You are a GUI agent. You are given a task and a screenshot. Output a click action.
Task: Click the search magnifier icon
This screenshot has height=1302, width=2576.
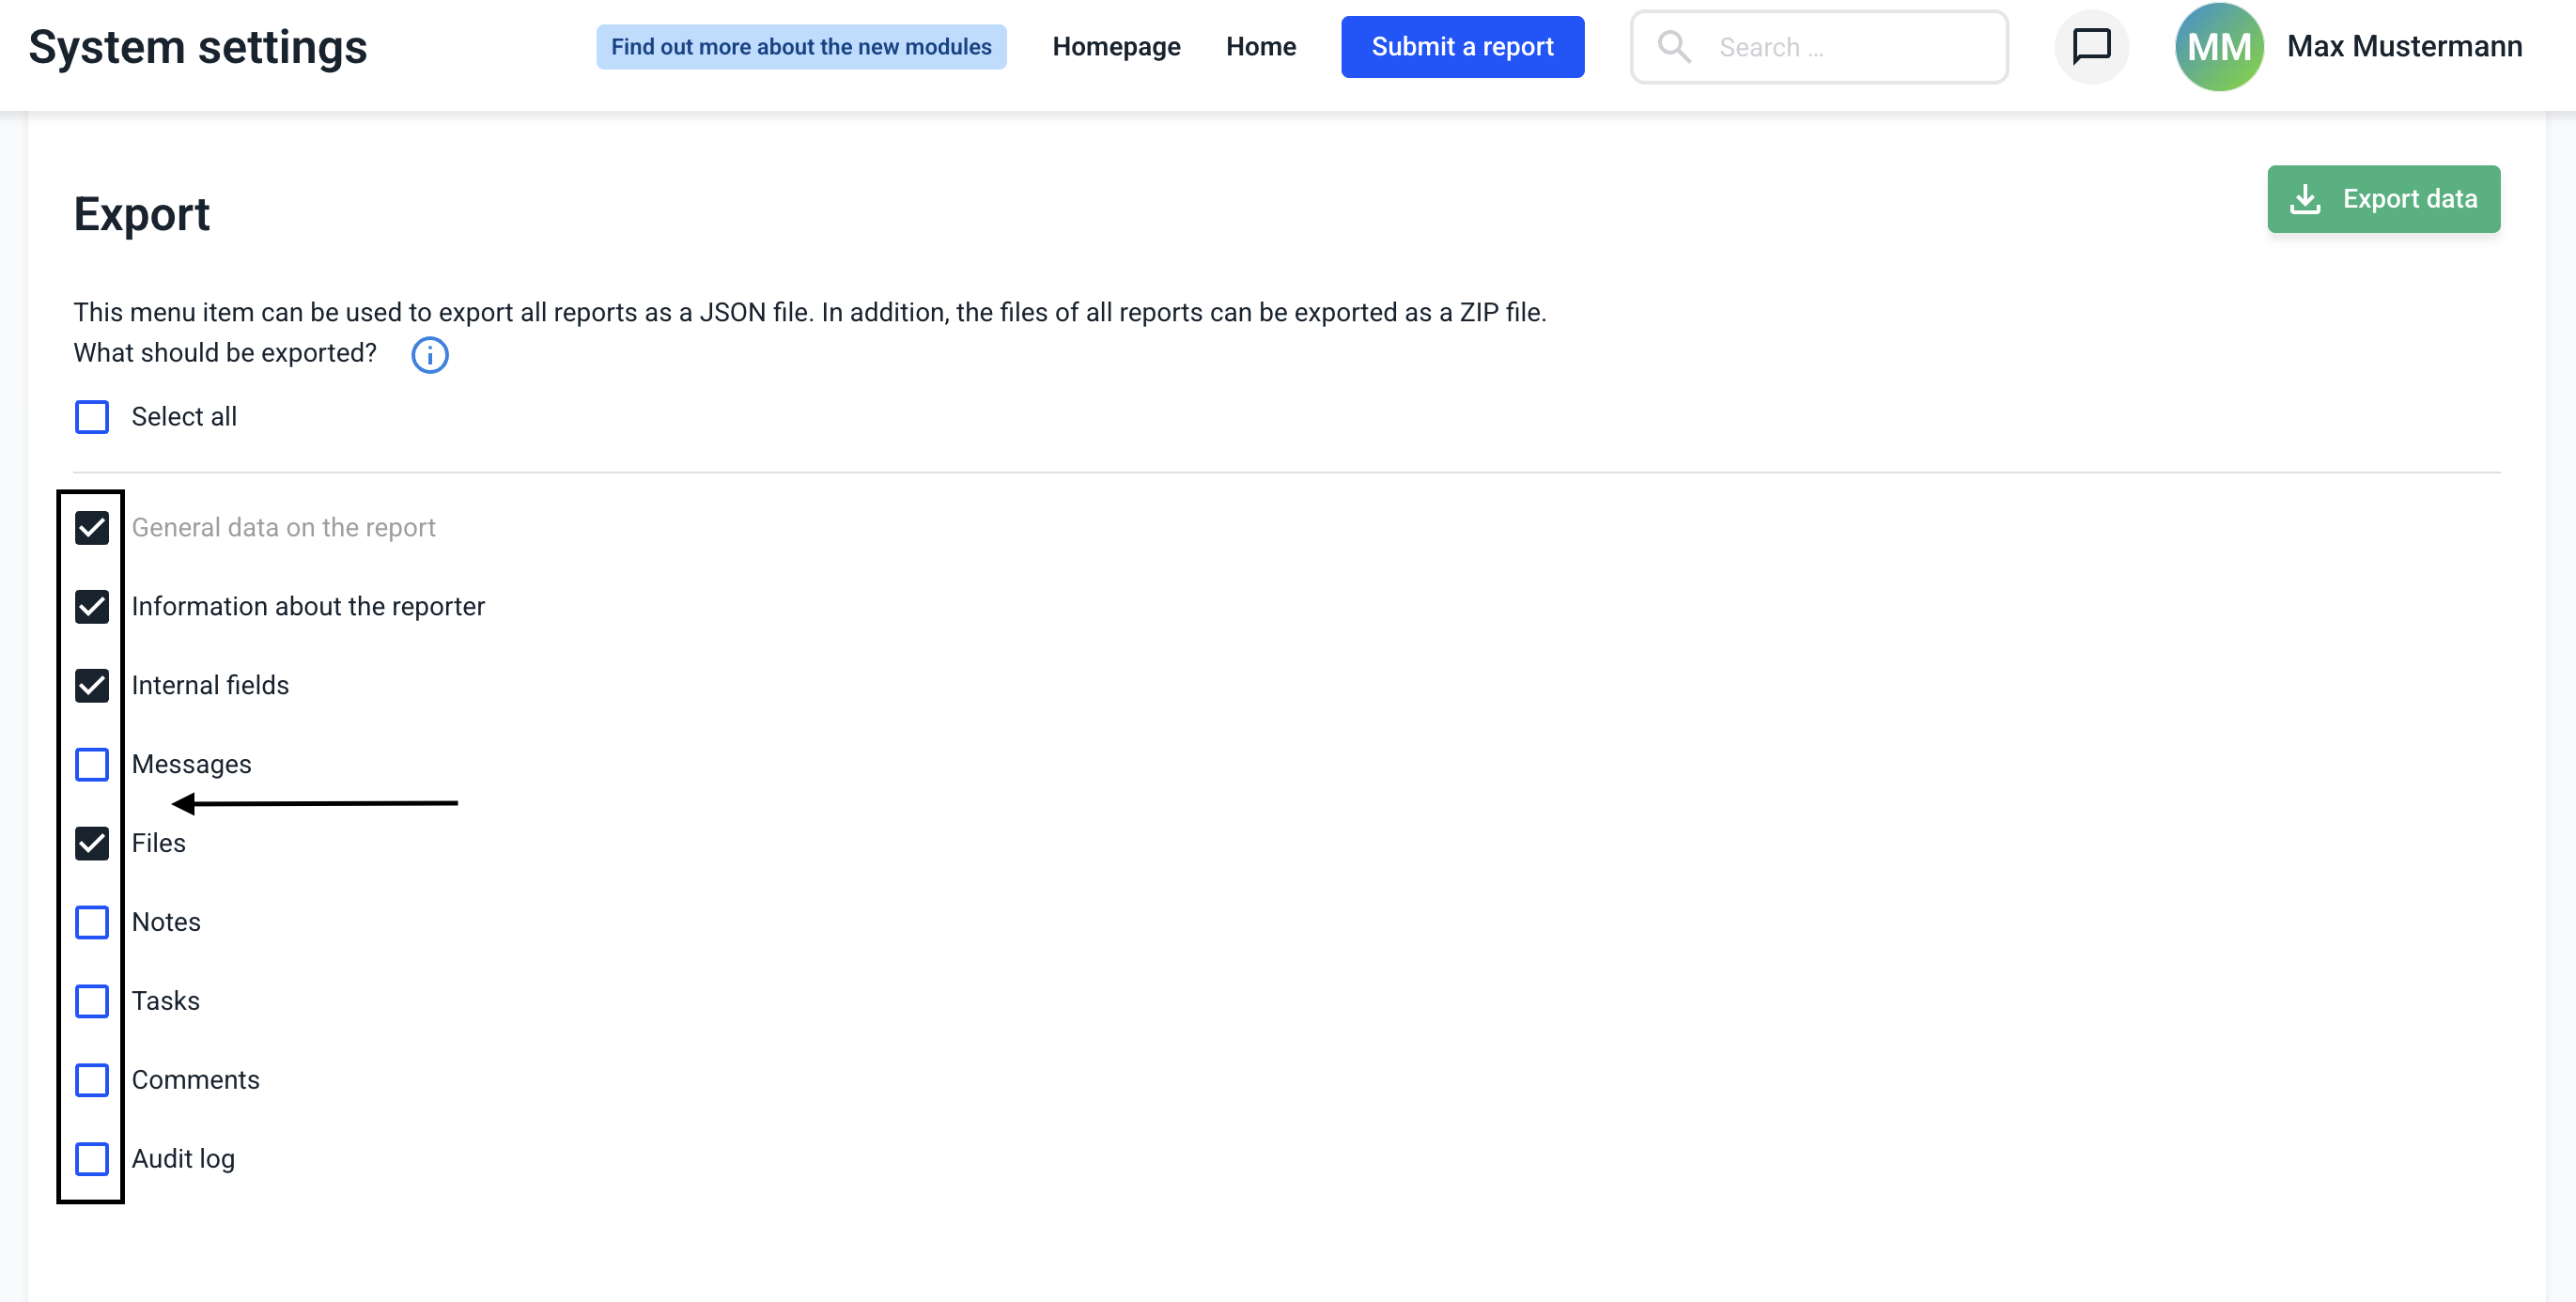[x=1673, y=46]
